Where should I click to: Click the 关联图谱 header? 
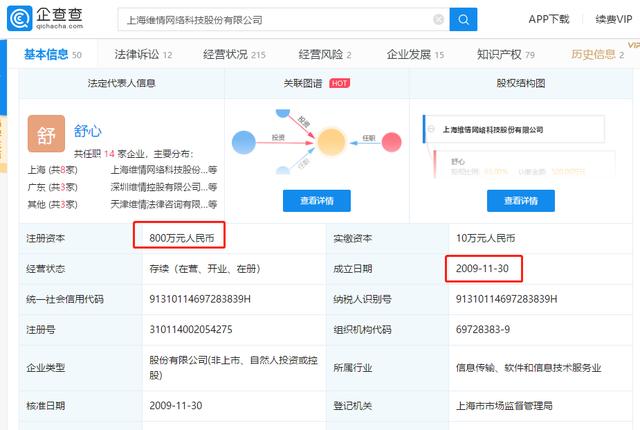303,83
